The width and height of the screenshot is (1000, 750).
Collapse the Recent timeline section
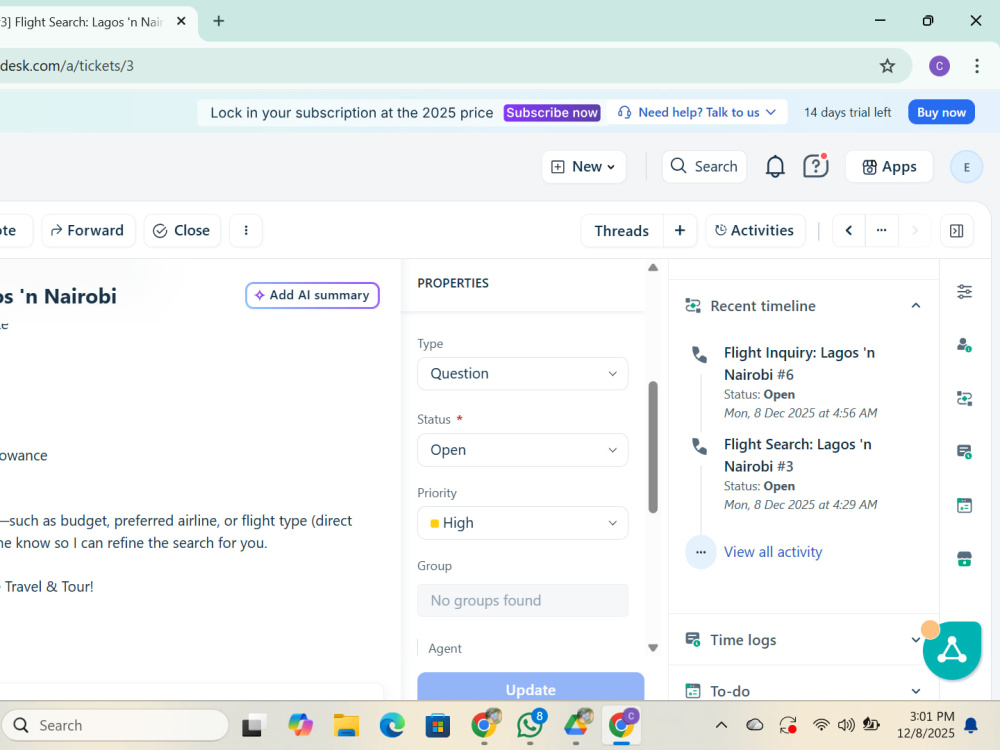pos(916,306)
